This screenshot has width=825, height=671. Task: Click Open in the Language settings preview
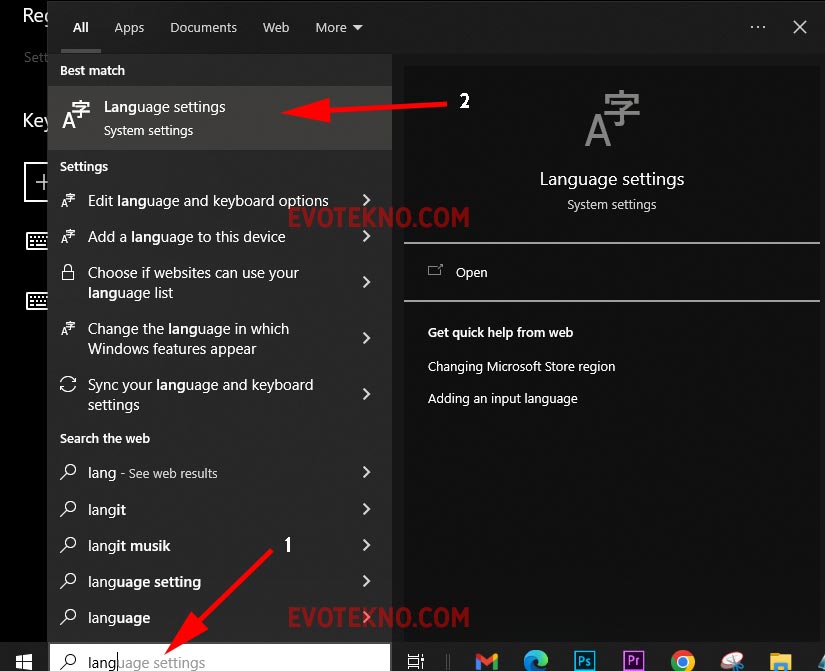tap(471, 272)
